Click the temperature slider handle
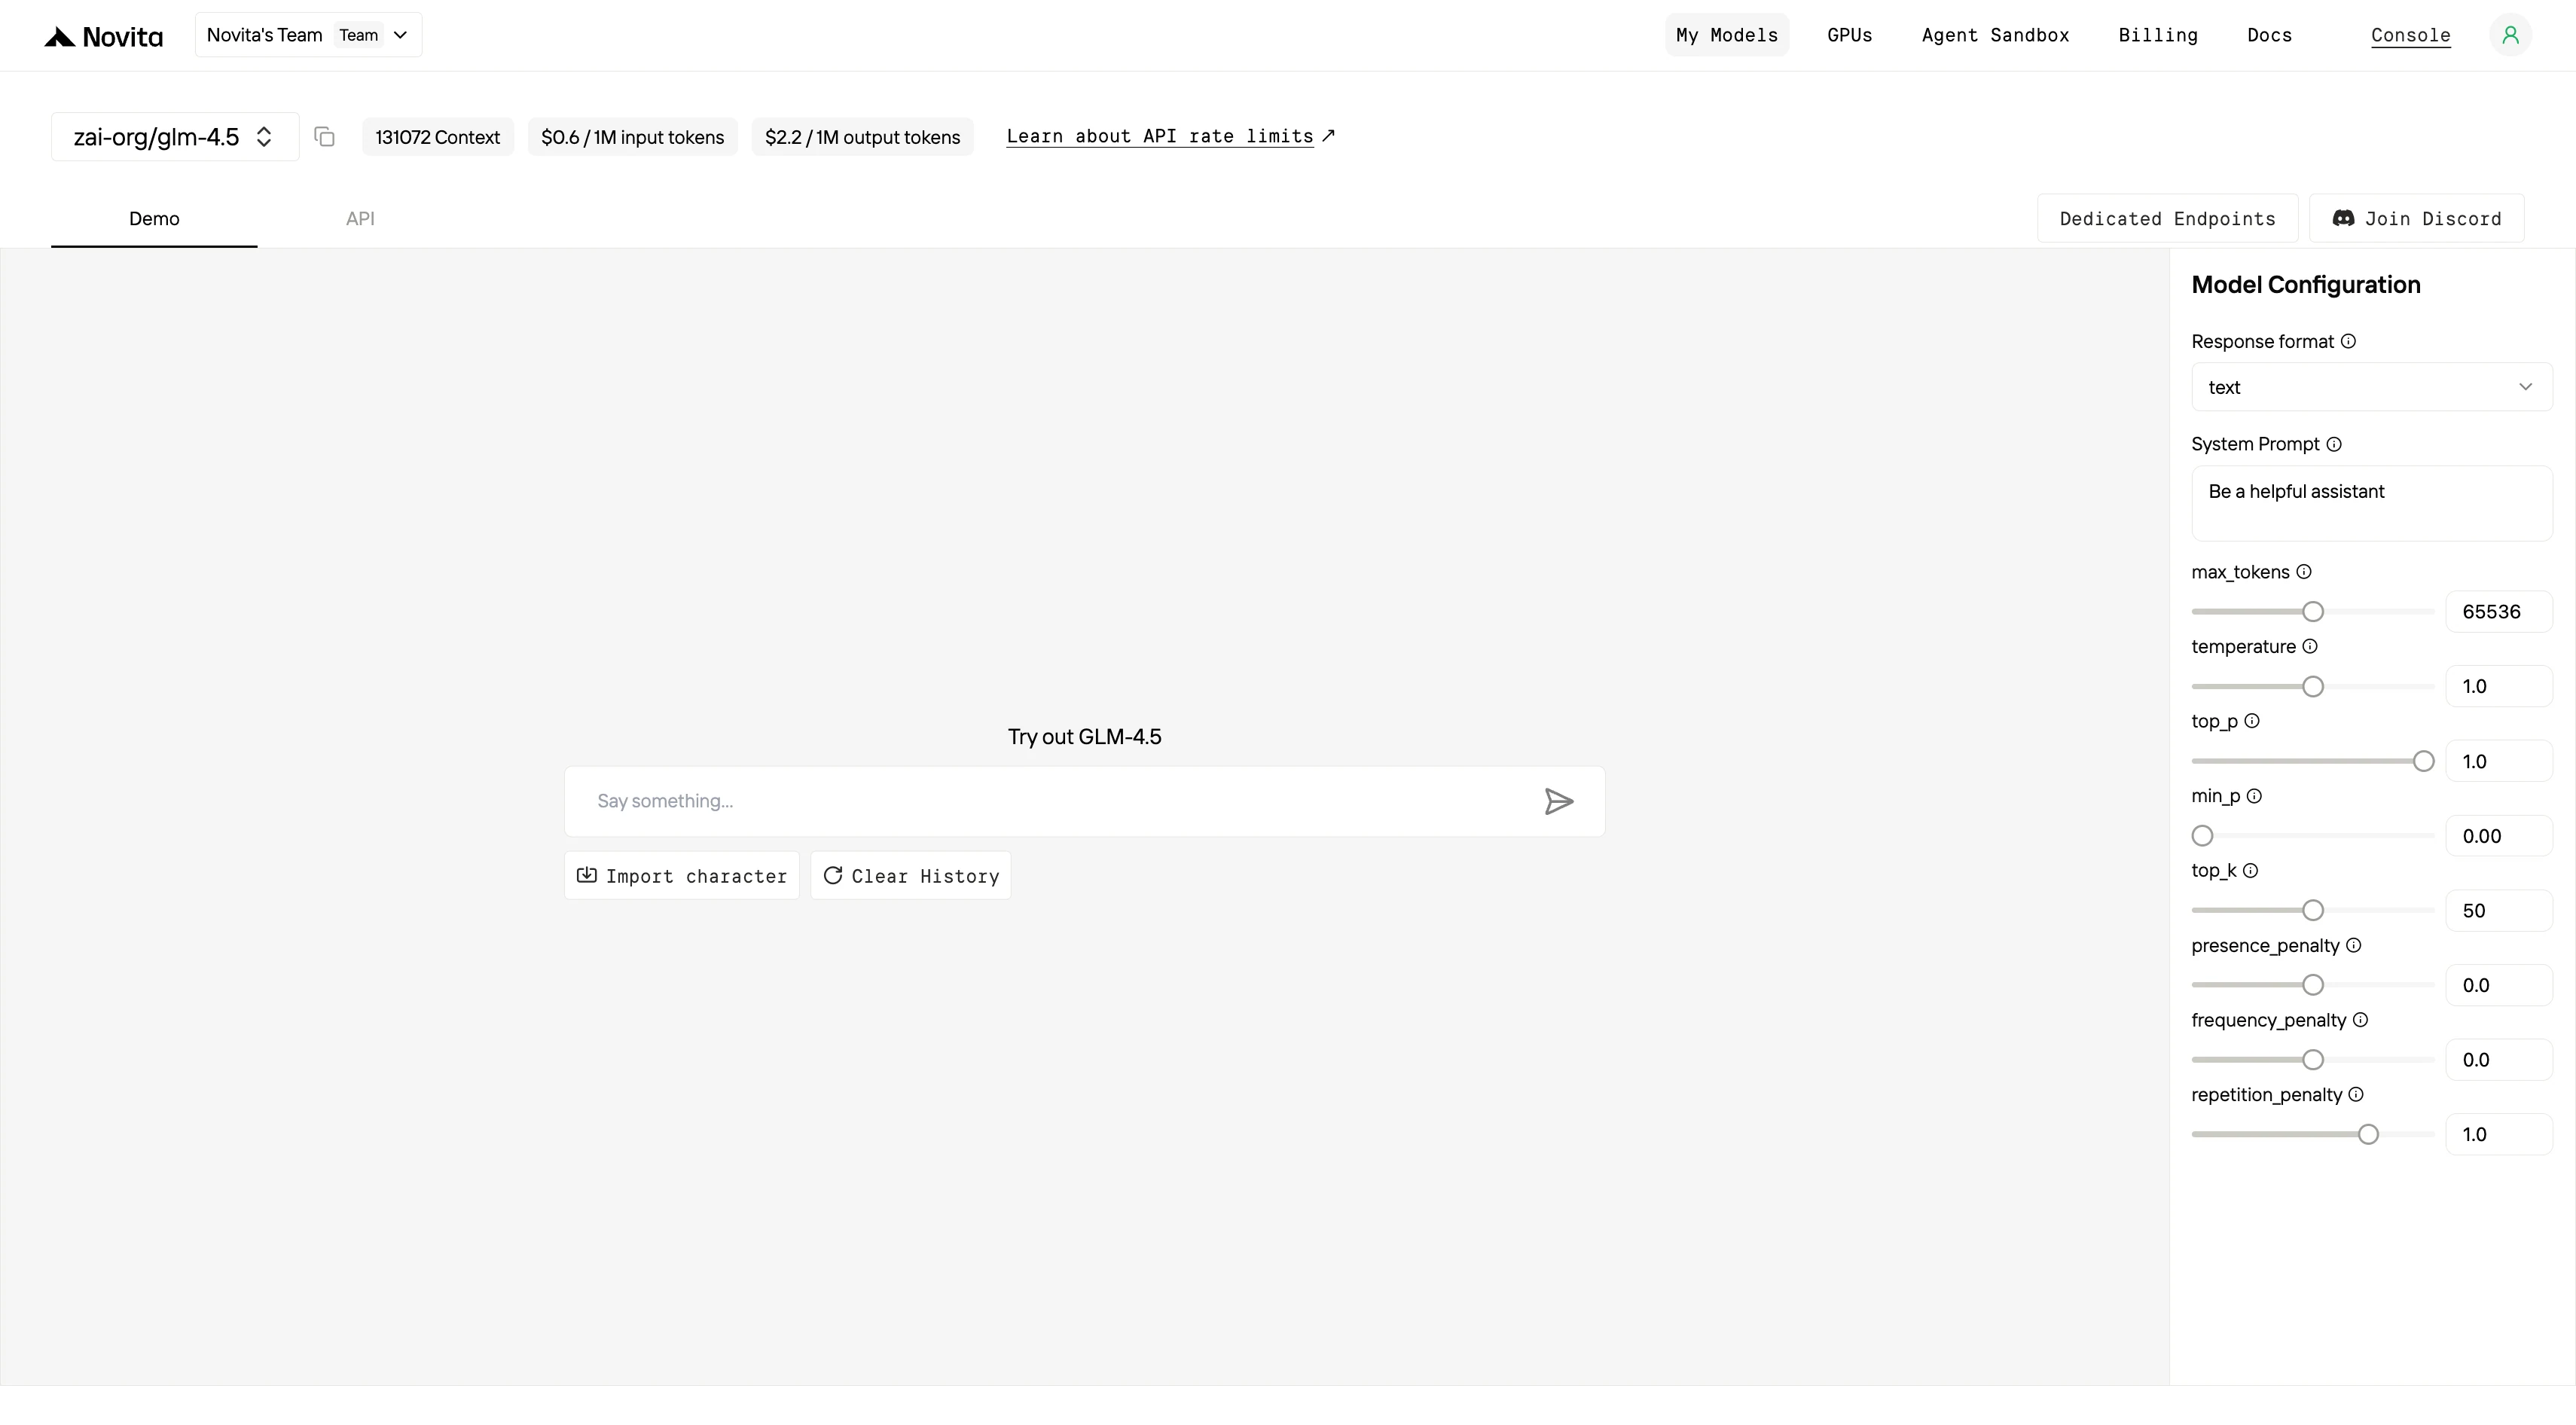2576x1425 pixels. tap(2313, 687)
